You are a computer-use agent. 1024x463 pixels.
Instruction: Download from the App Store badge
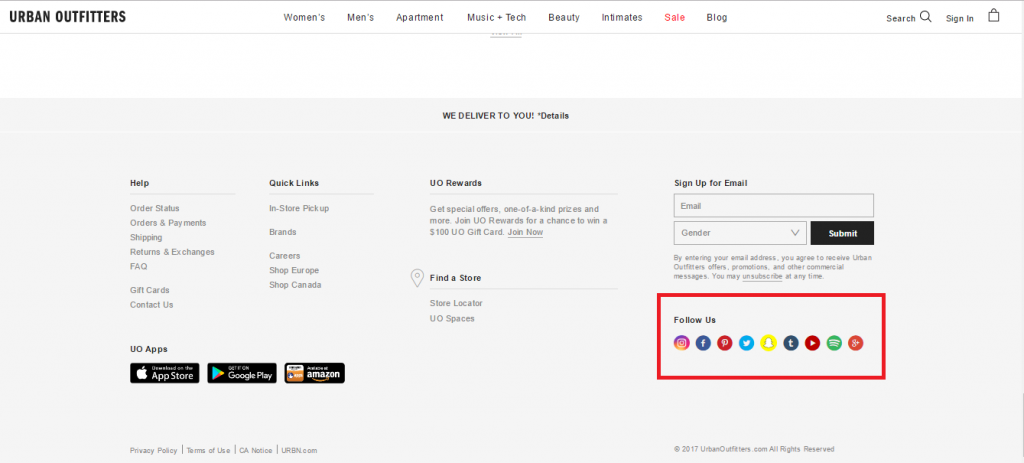click(x=165, y=373)
